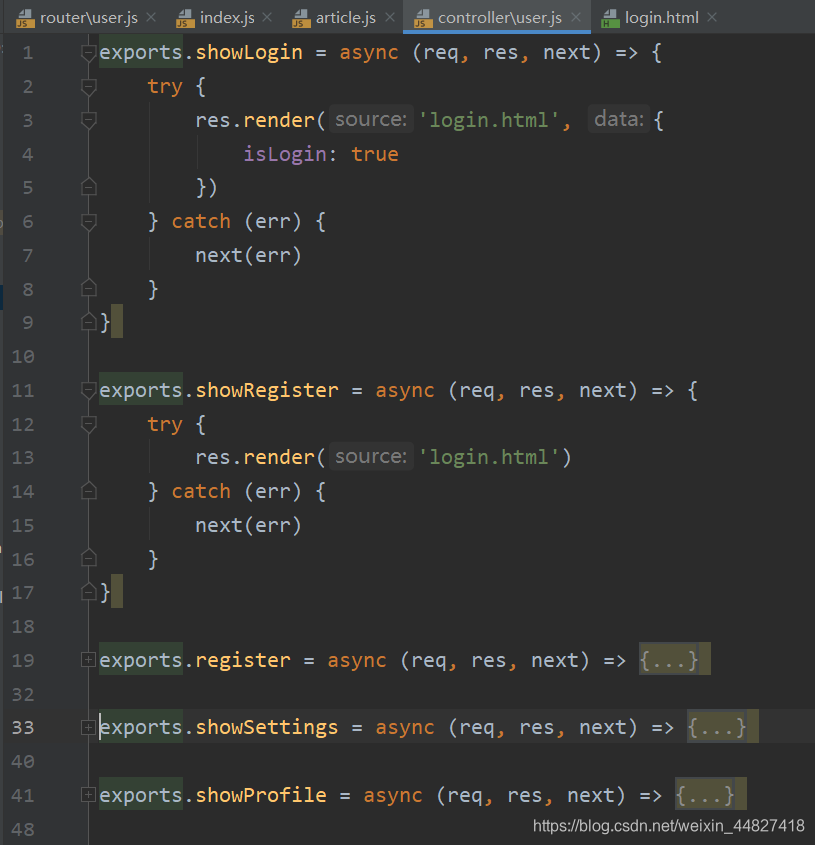Collapse the res.render call at line 3

(88, 120)
